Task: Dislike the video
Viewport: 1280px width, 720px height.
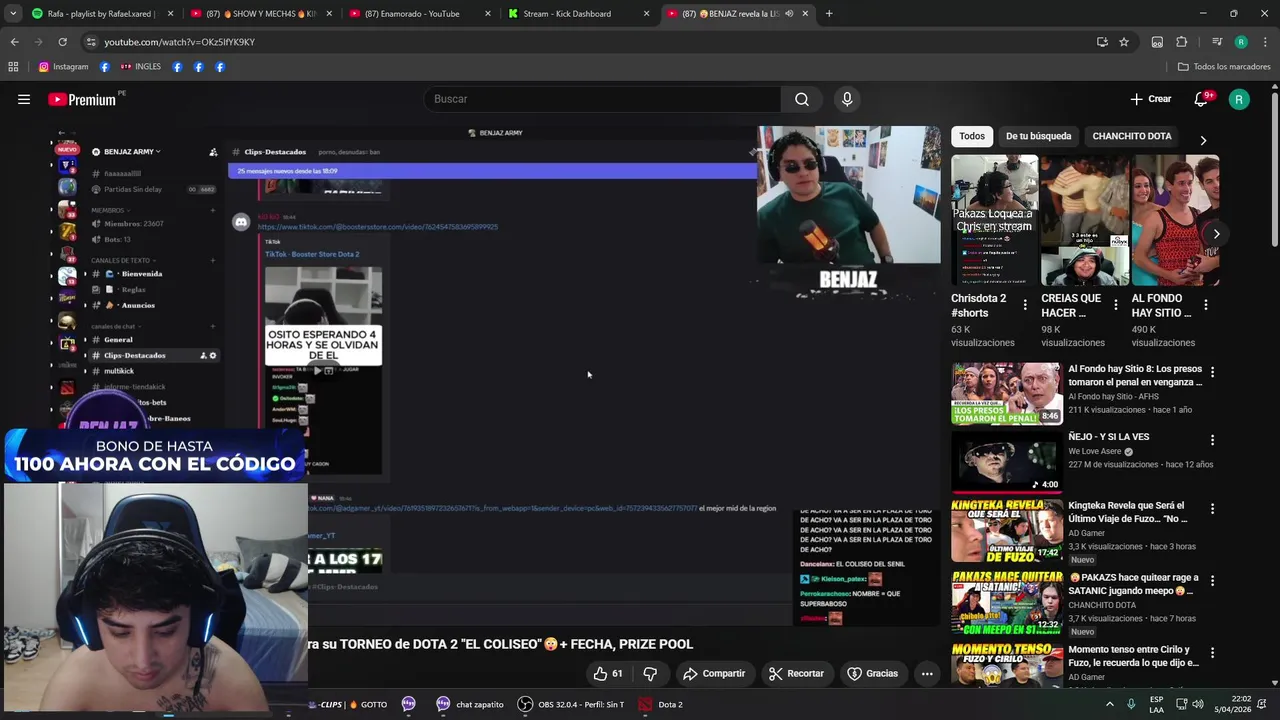Action: click(650, 674)
